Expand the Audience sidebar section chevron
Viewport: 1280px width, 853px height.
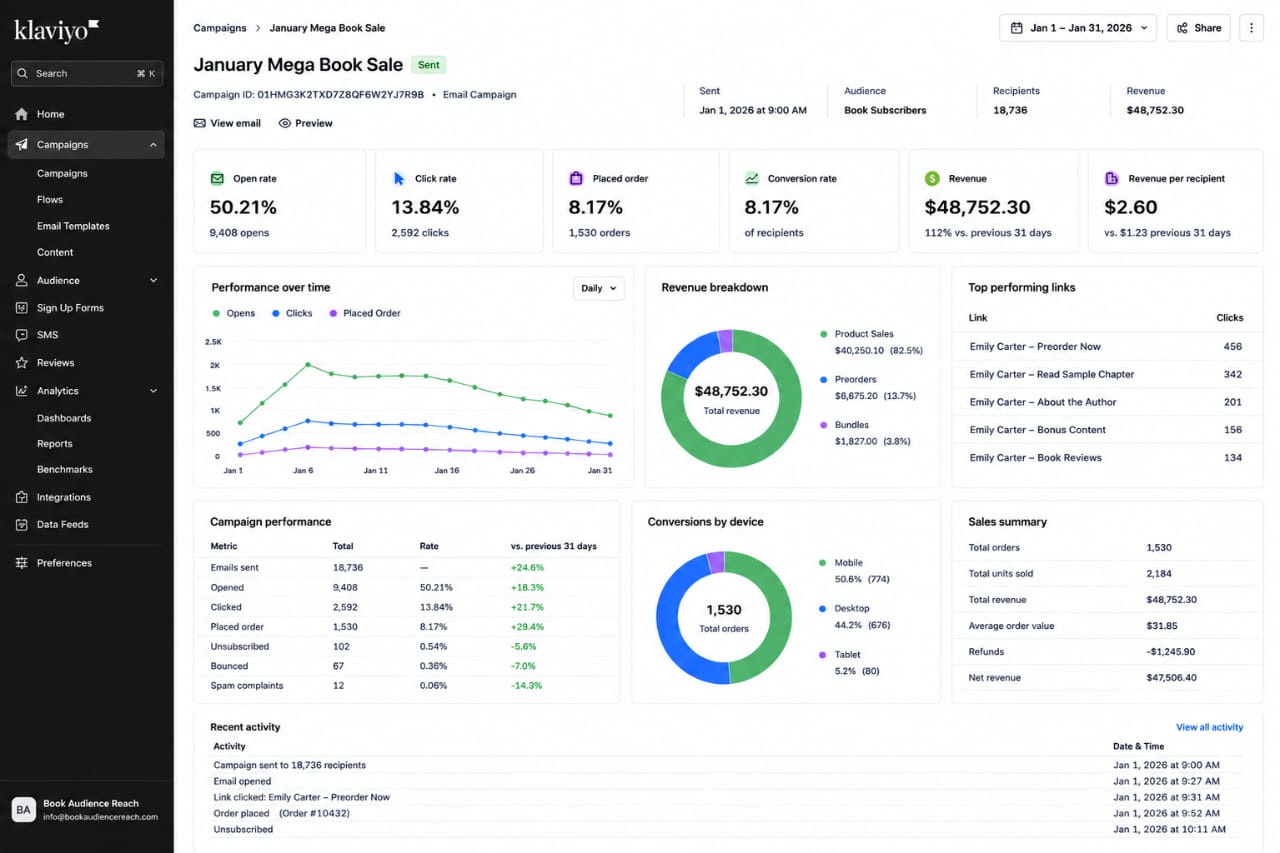tap(153, 281)
